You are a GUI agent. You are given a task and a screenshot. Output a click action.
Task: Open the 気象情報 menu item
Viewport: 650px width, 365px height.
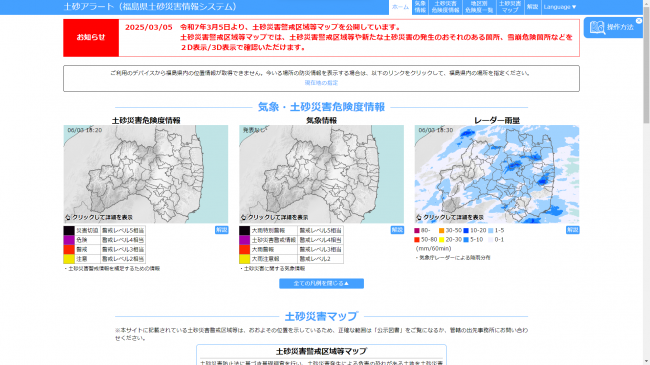[420, 7]
